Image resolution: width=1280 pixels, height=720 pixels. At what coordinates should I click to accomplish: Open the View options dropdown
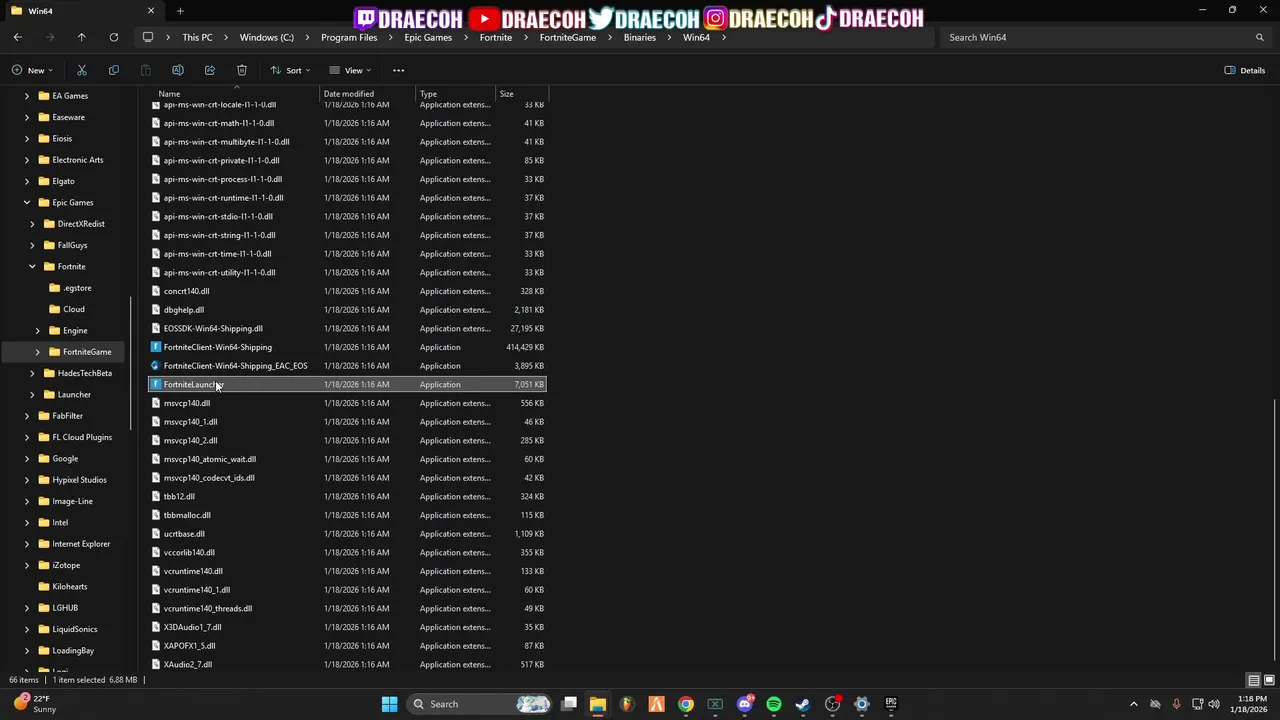(x=350, y=70)
